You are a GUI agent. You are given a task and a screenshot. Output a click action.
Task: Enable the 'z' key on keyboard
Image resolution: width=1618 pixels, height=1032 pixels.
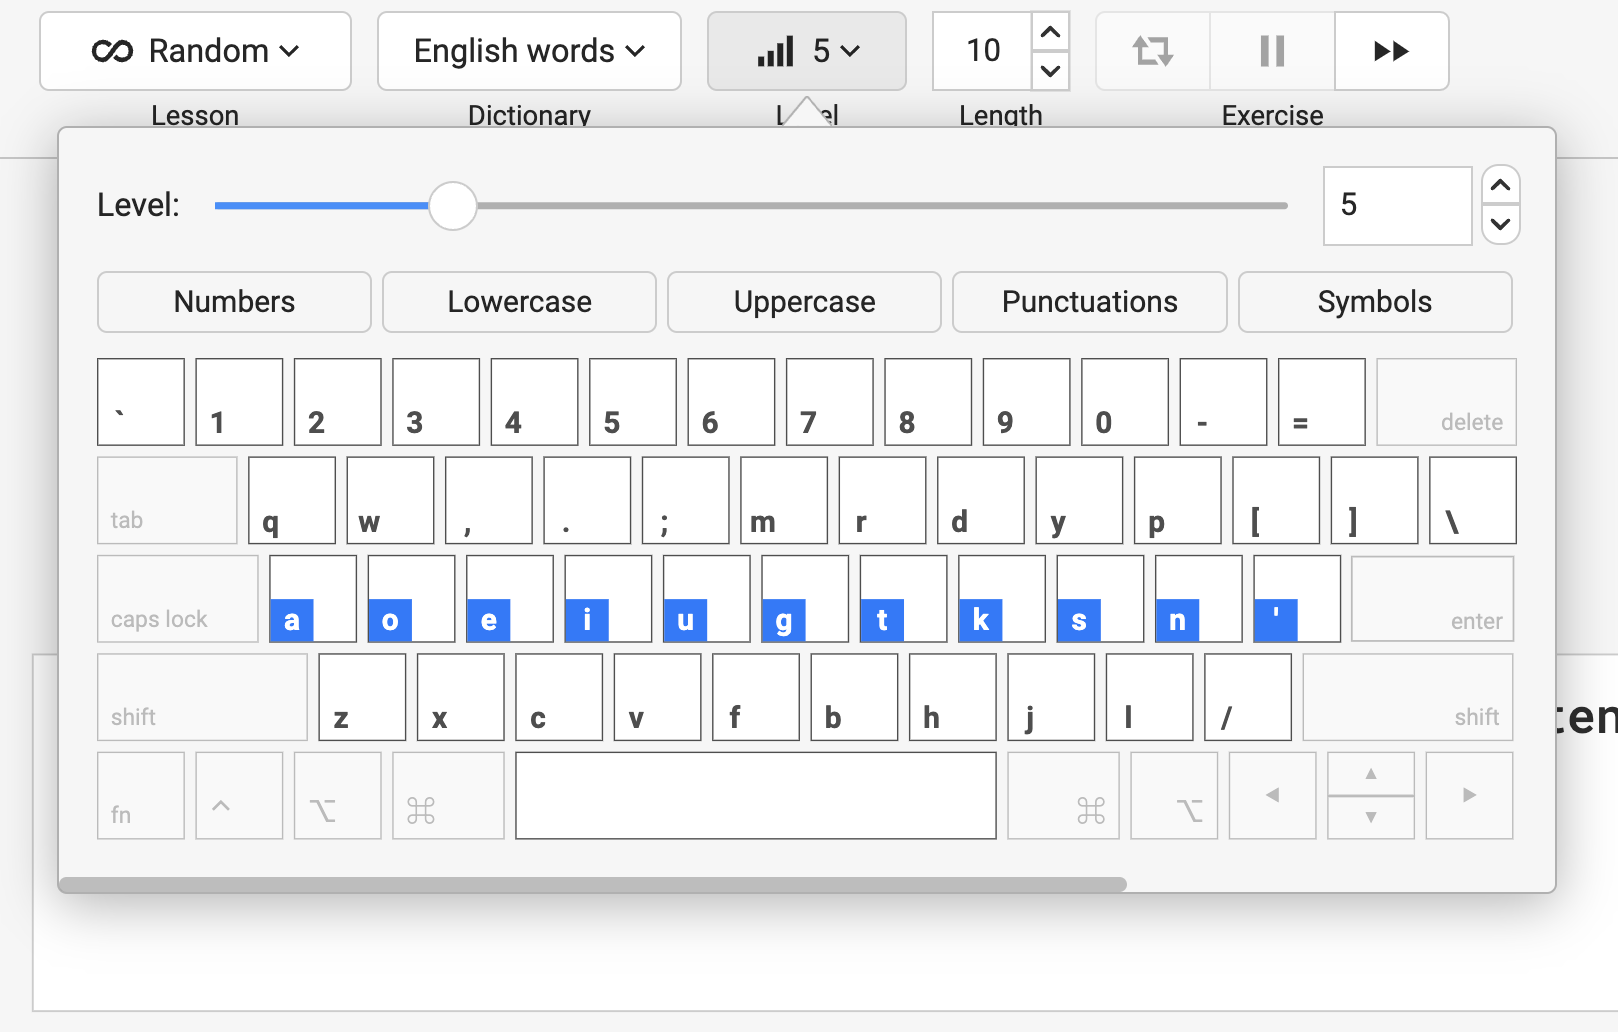click(362, 697)
